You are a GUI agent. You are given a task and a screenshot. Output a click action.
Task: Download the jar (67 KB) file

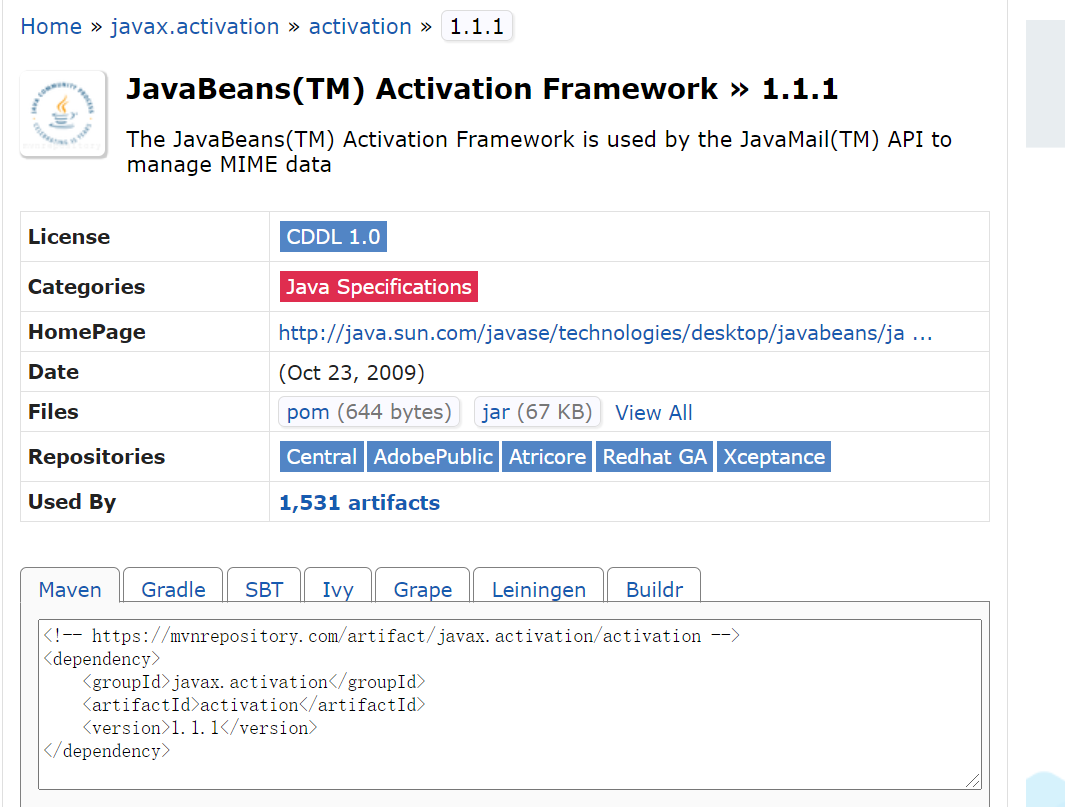[537, 412]
